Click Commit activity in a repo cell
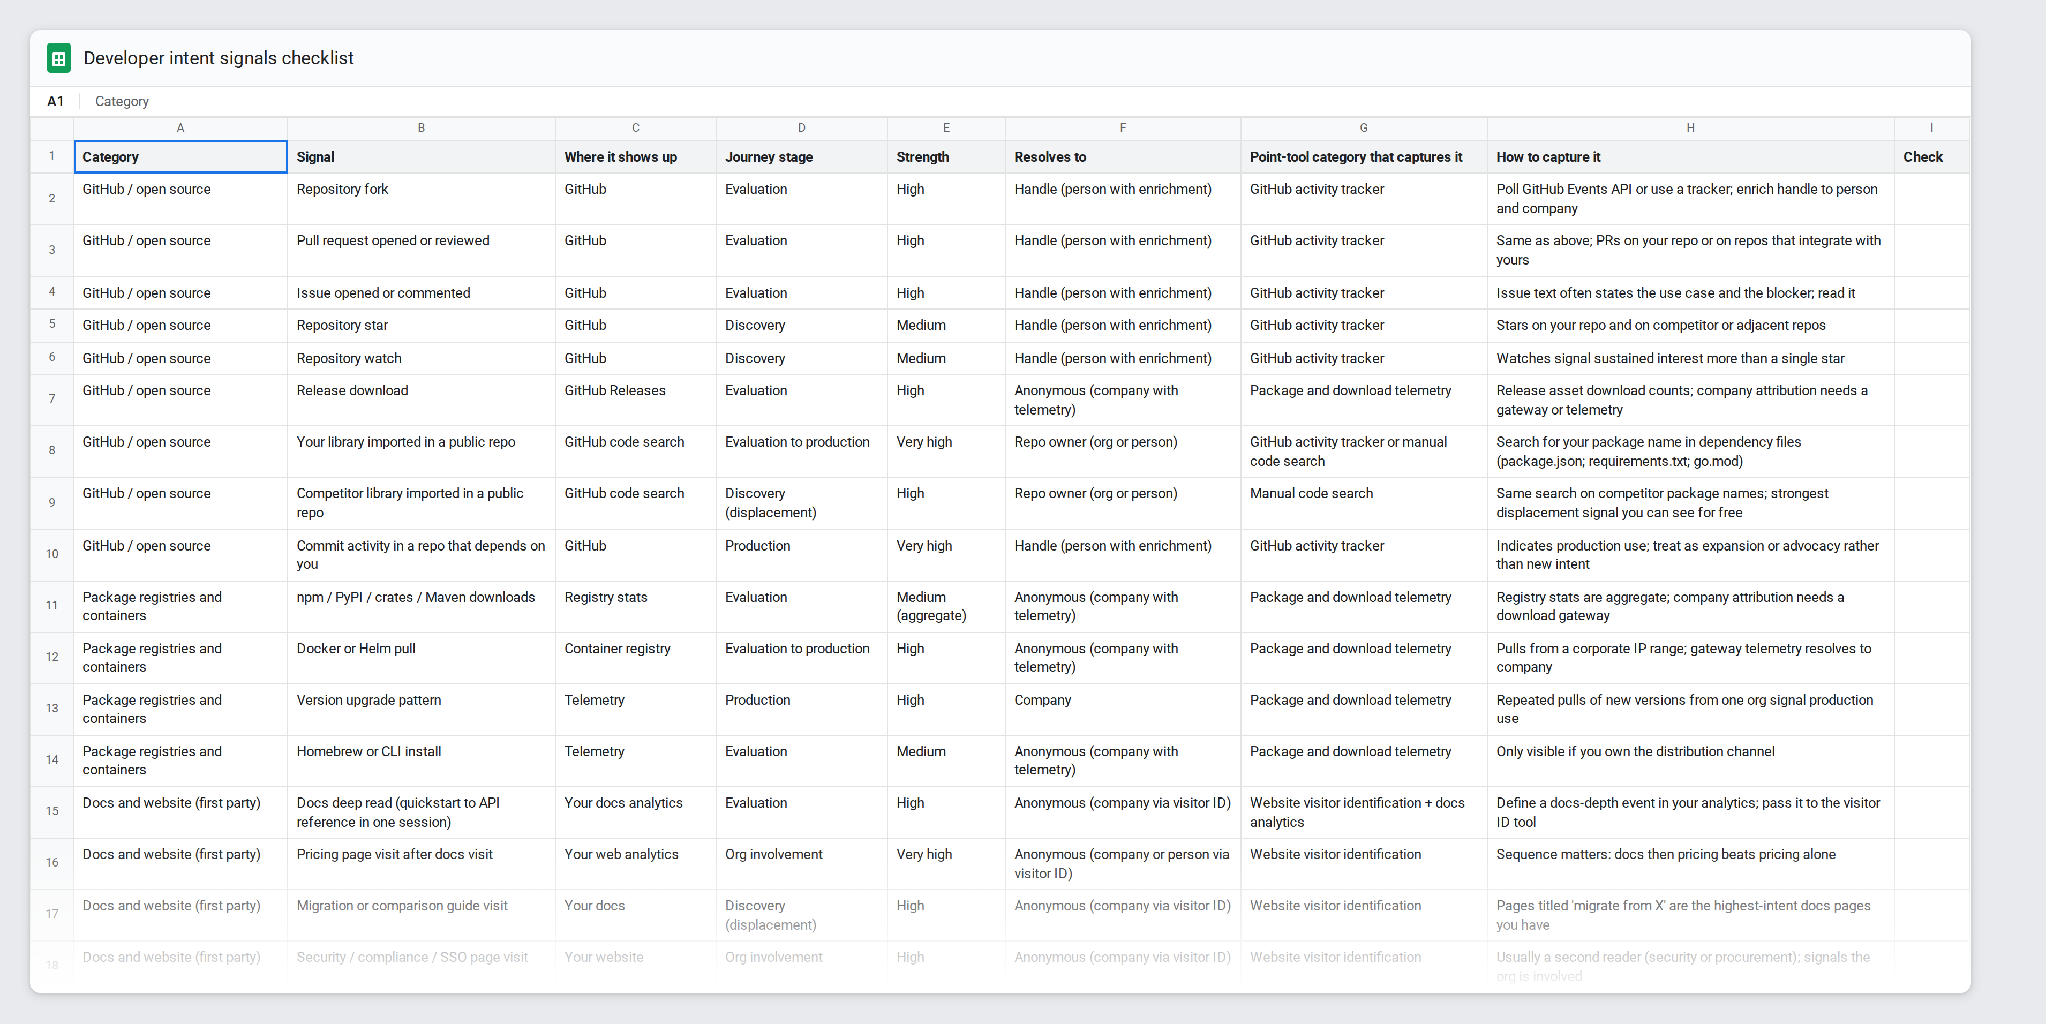This screenshot has width=2046, height=1024. pyautogui.click(x=421, y=555)
